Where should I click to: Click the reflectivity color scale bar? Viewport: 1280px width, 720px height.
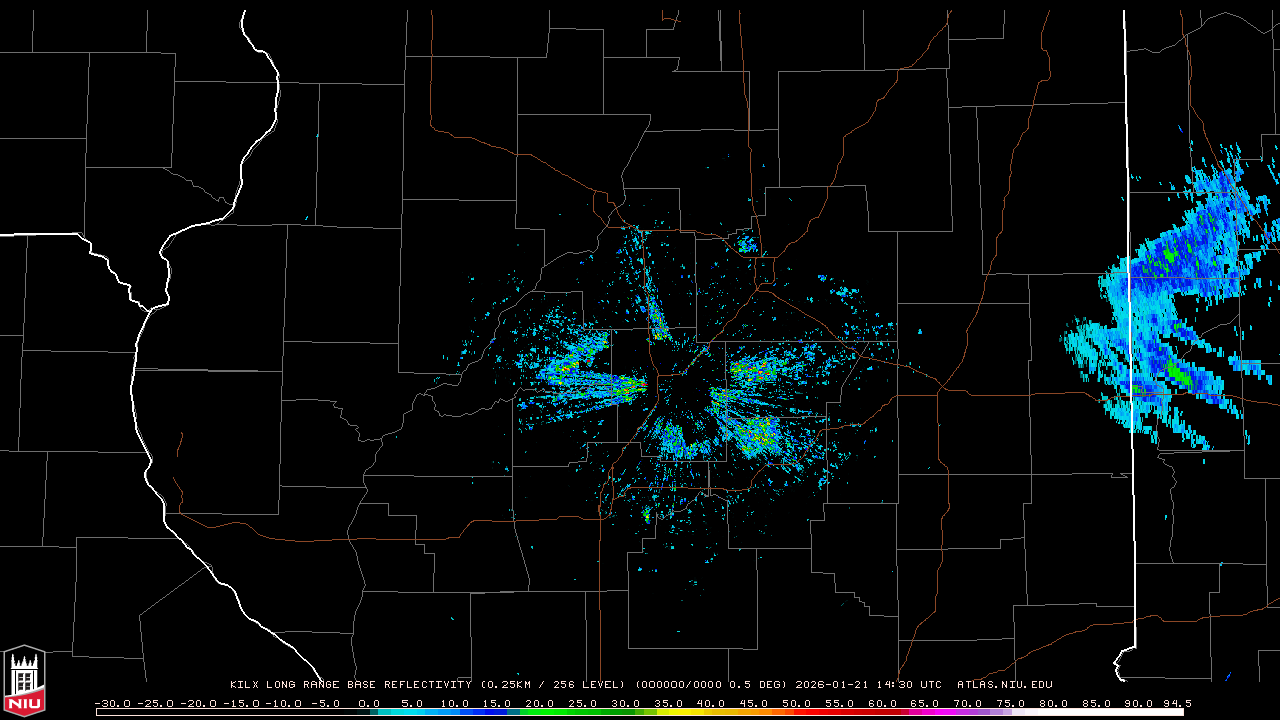(640, 712)
